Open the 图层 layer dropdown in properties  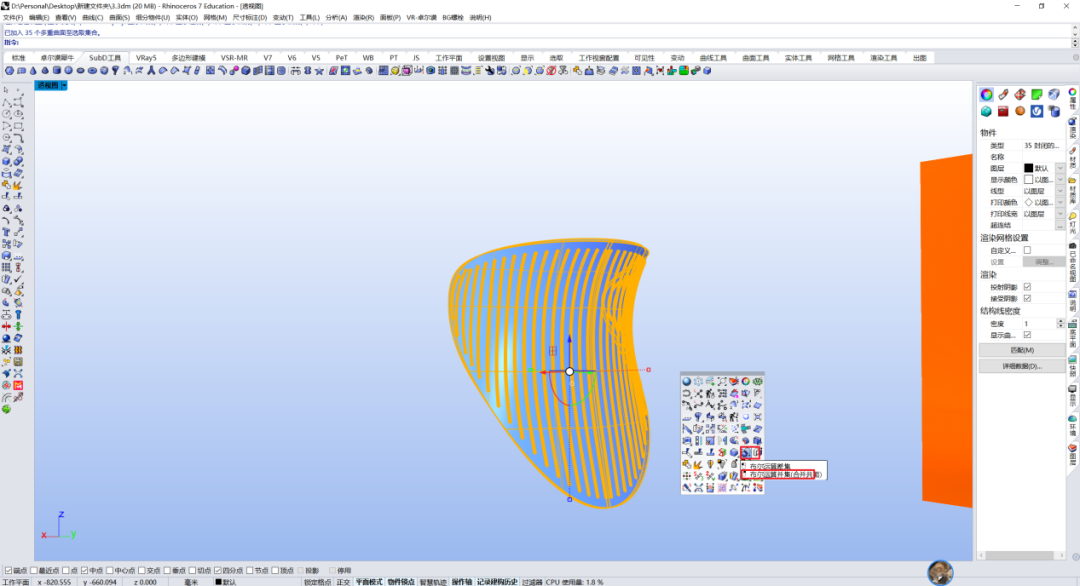[1060, 168]
